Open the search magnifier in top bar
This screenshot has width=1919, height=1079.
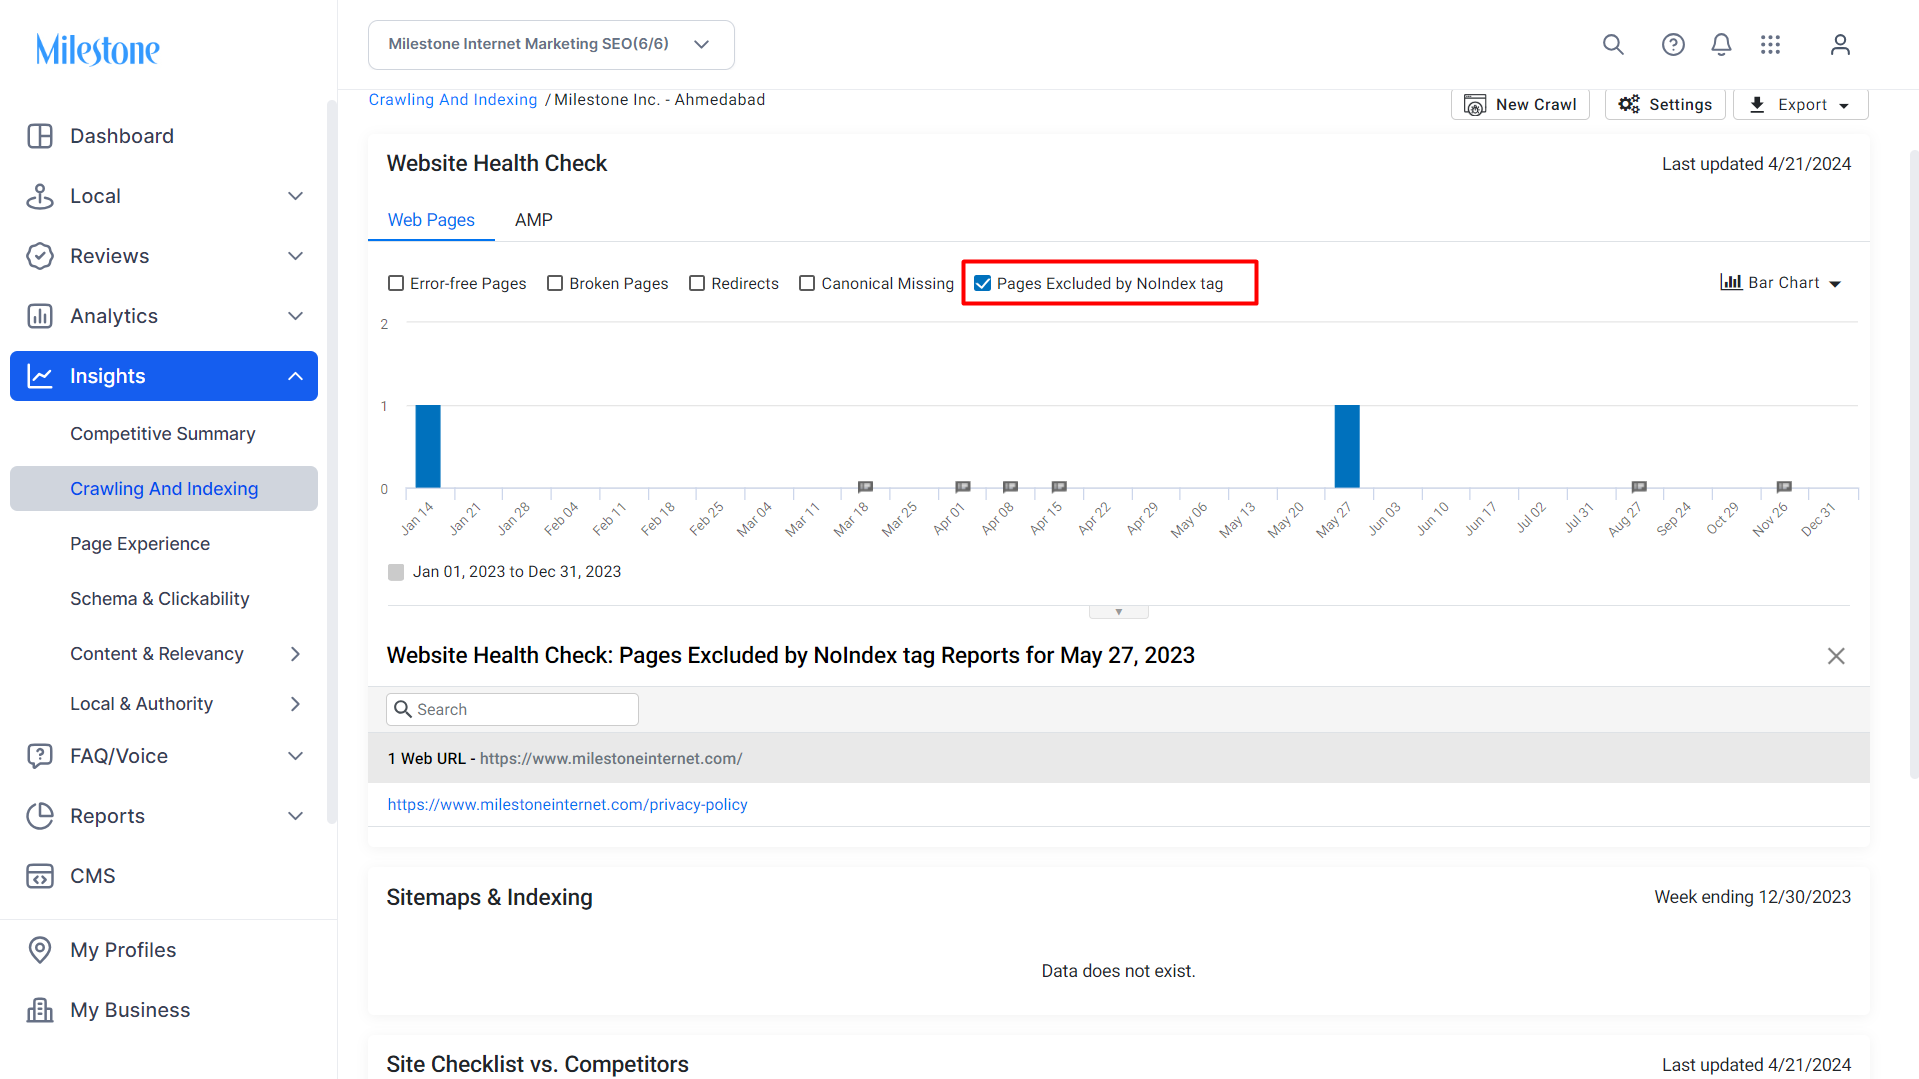pyautogui.click(x=1613, y=45)
